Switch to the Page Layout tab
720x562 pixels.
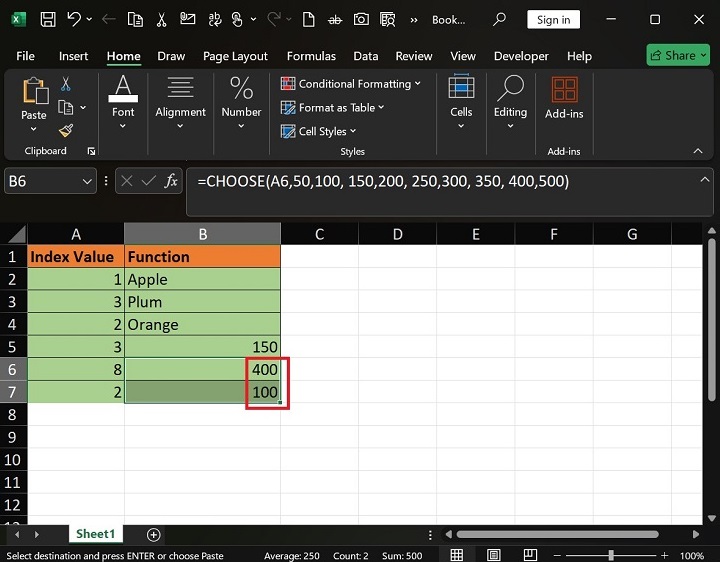coord(235,56)
